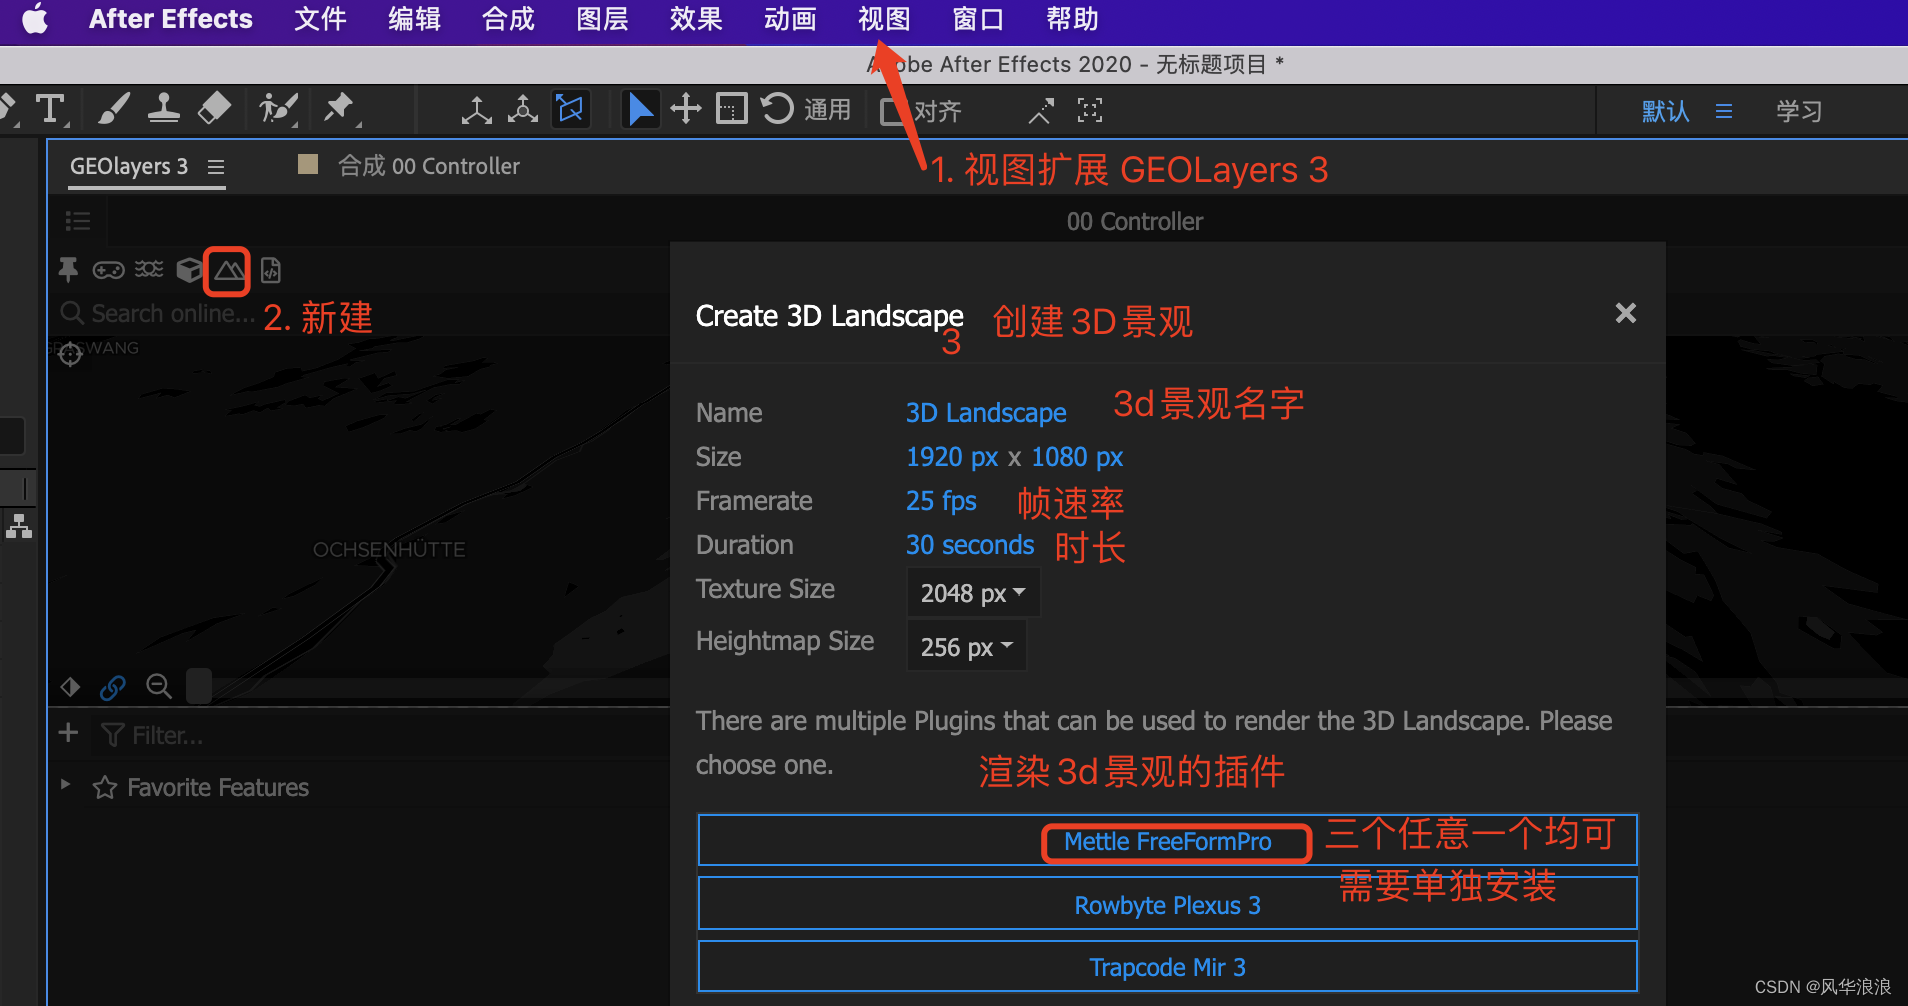Open the GEOlayers 3 panel menu
Viewport: 1908px width, 1006px height.
click(x=216, y=167)
